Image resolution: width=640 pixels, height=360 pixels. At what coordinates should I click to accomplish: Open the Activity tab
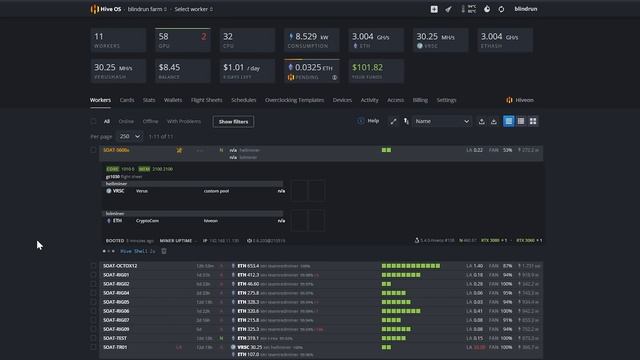pyautogui.click(x=369, y=100)
